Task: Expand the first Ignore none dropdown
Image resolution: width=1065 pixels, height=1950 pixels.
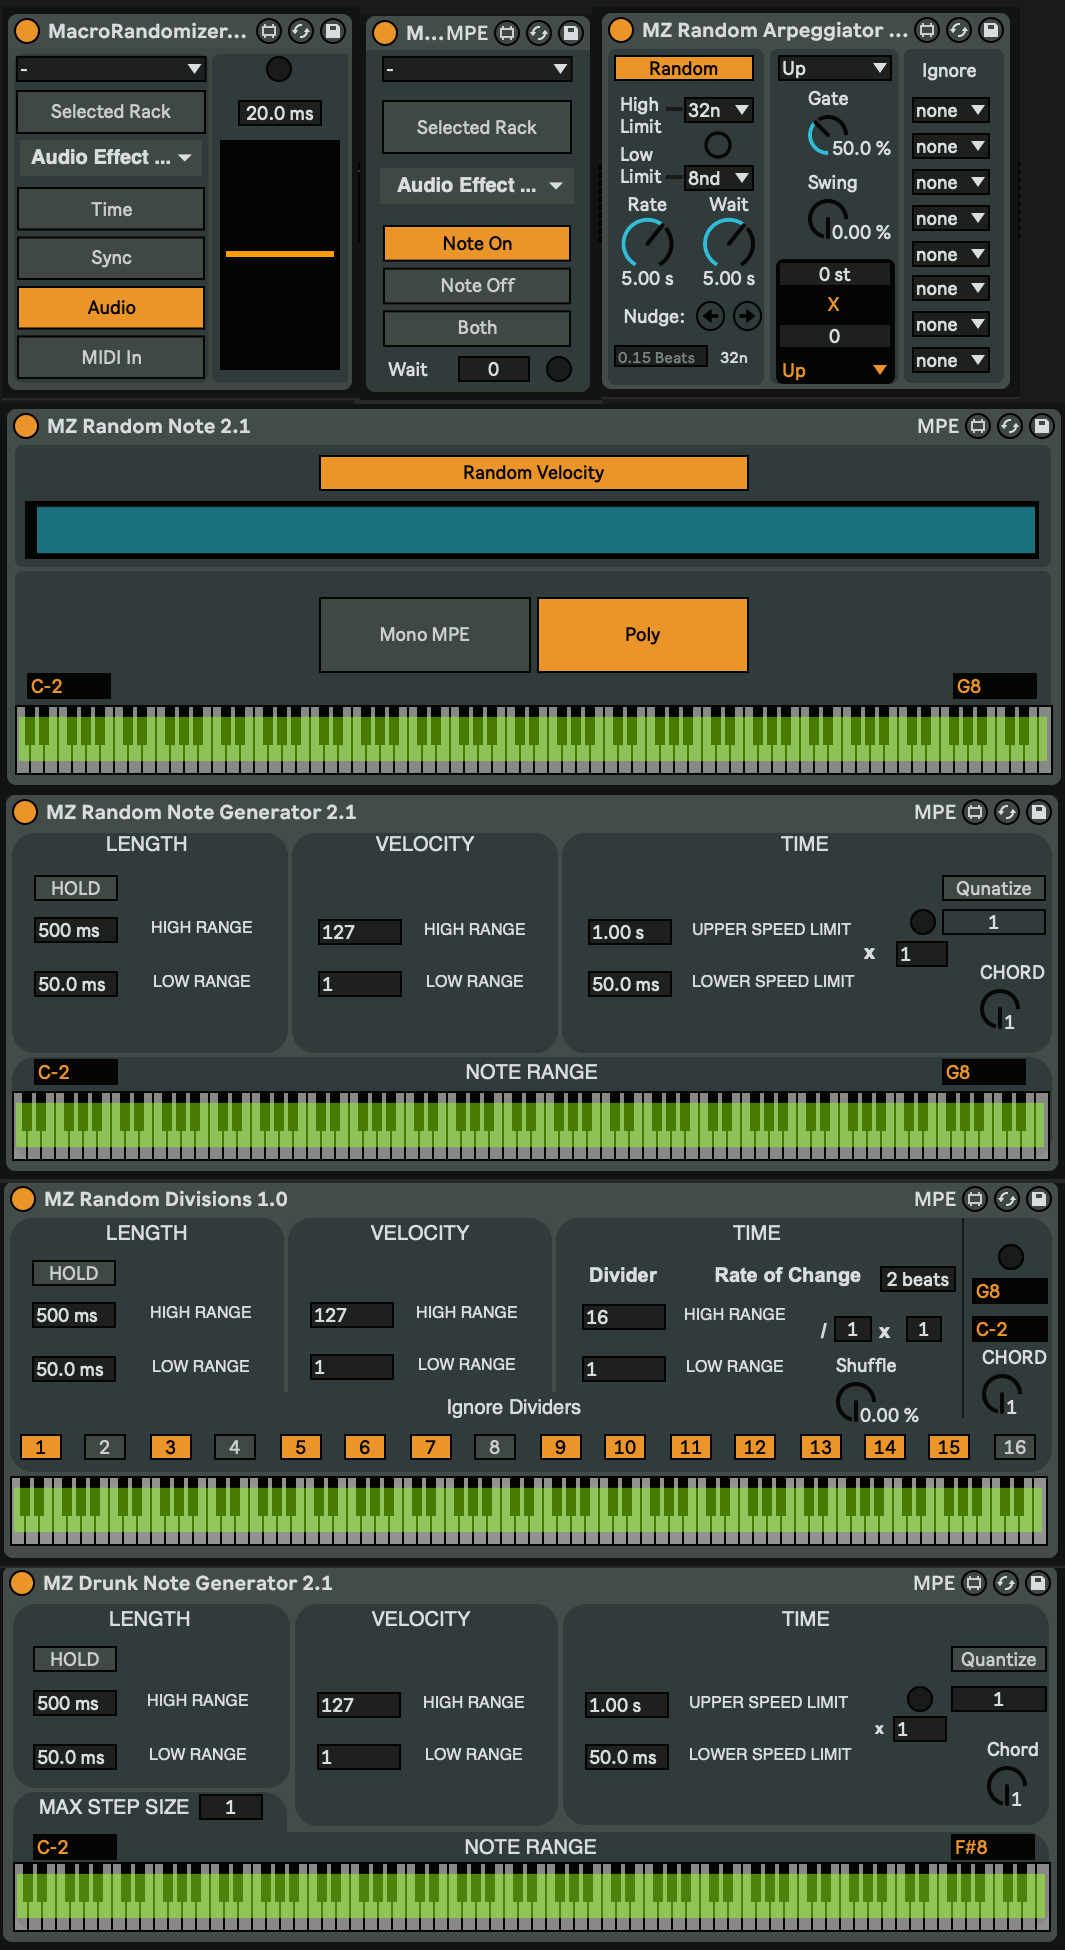Action: coord(950,111)
